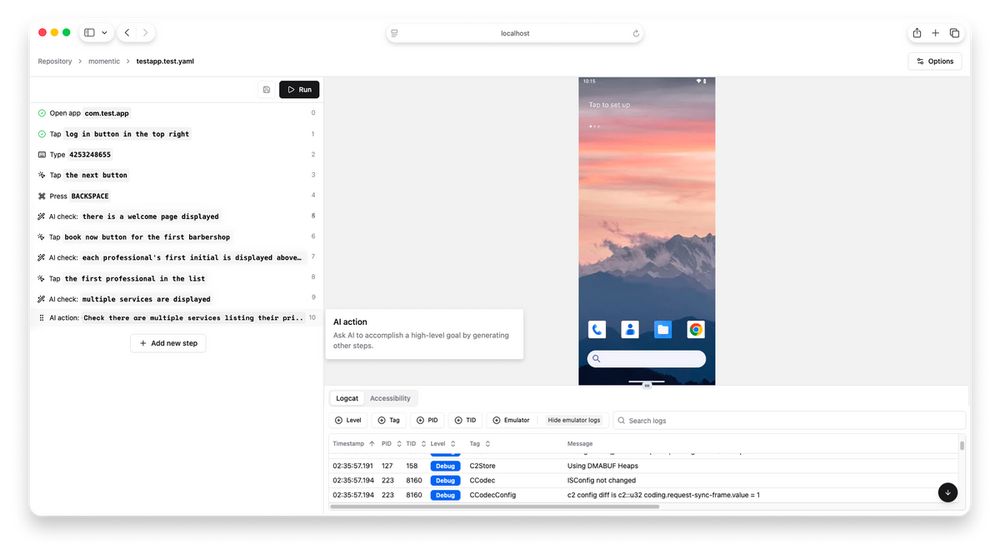Image resolution: width=1000 pixels, height=548 pixels.
Task: Open the momentic breadcrumb link
Action: point(104,61)
